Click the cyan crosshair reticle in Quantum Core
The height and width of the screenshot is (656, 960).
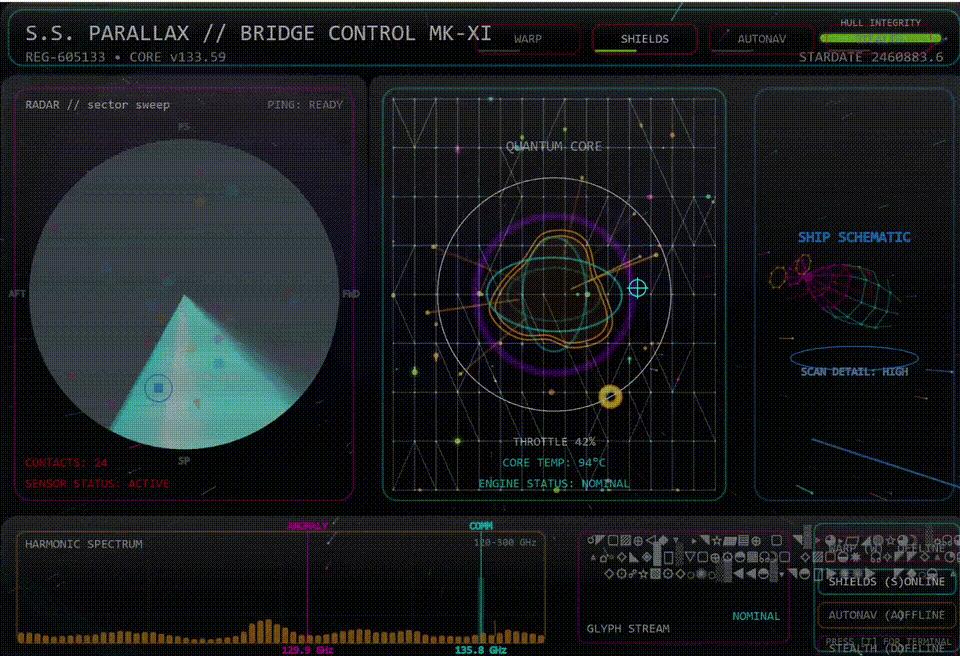(x=637, y=288)
